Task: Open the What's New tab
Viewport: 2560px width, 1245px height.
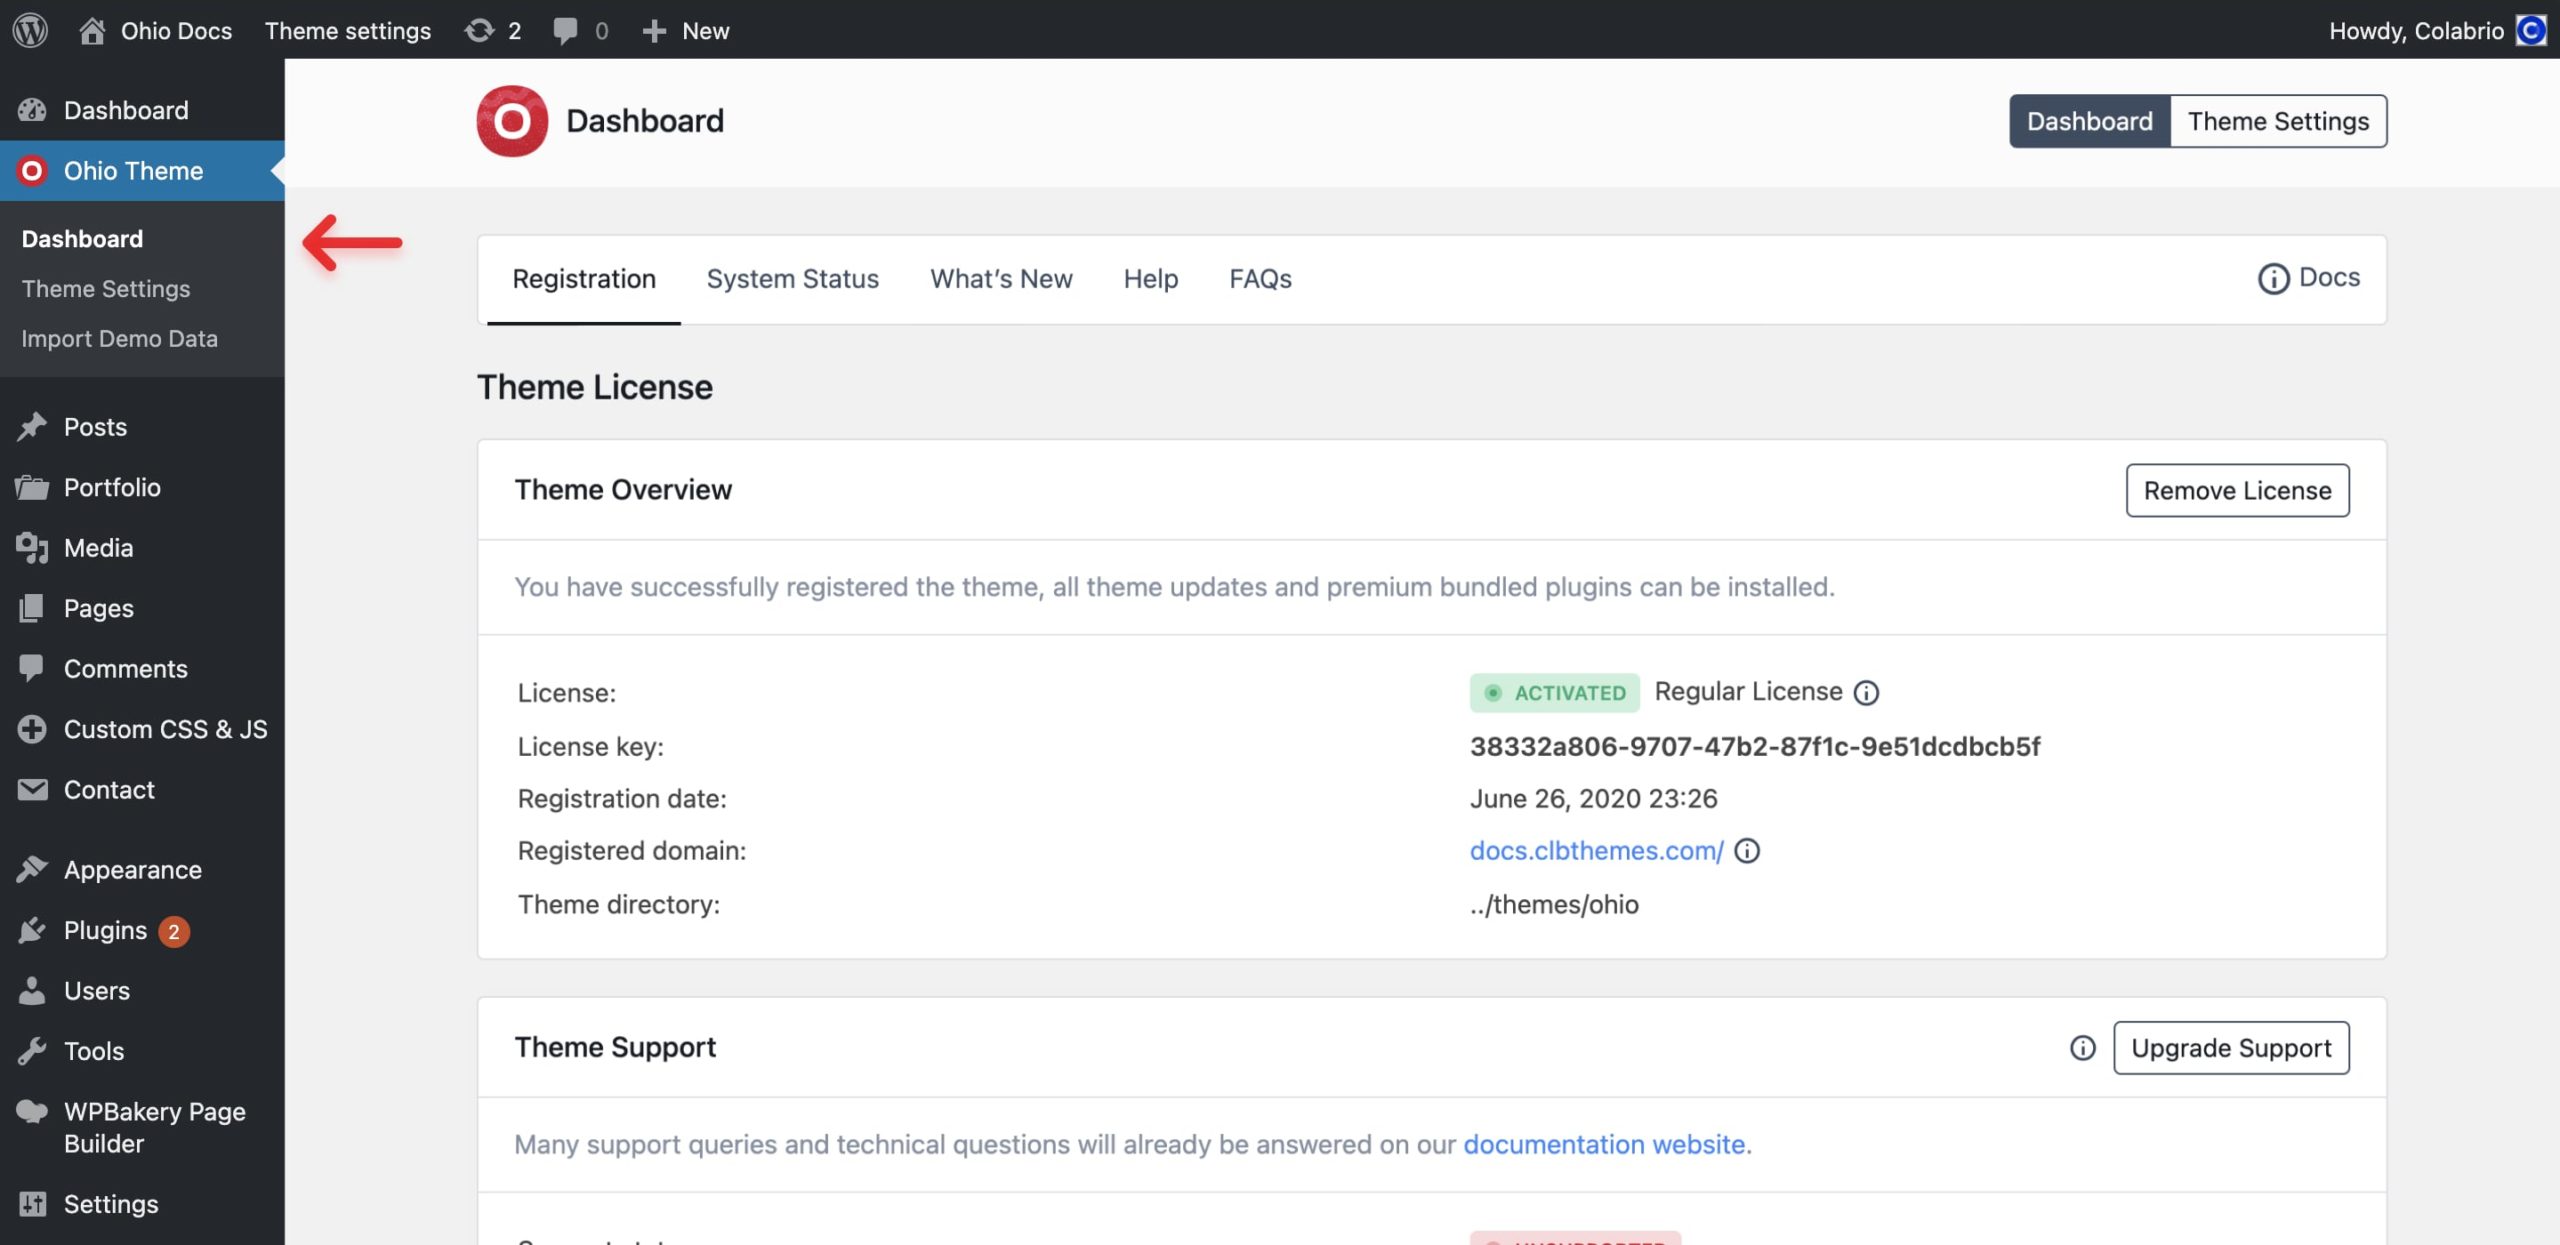Action: (1001, 279)
